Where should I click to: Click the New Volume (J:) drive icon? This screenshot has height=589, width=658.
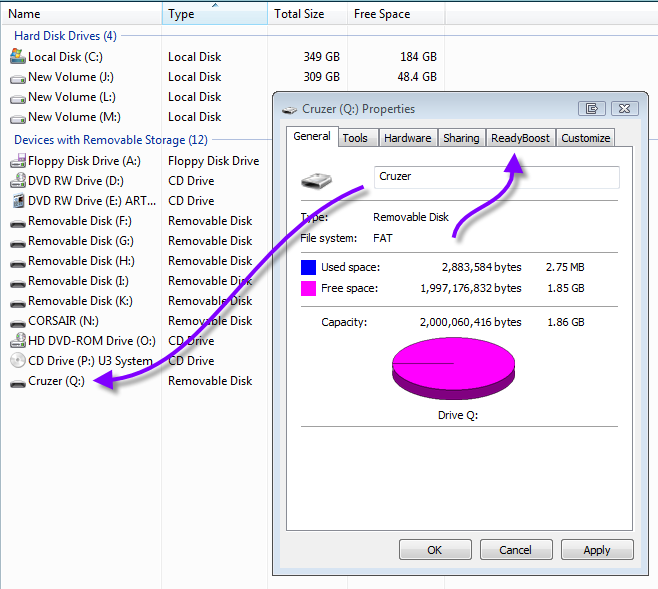point(17,77)
